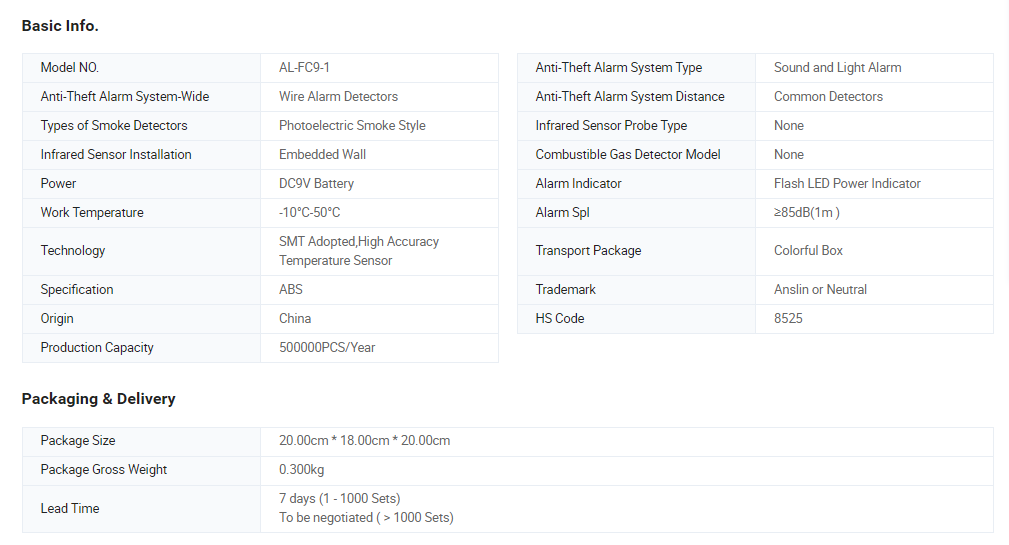Click the ≥85dB(1m) alarm SPL value

tap(806, 213)
